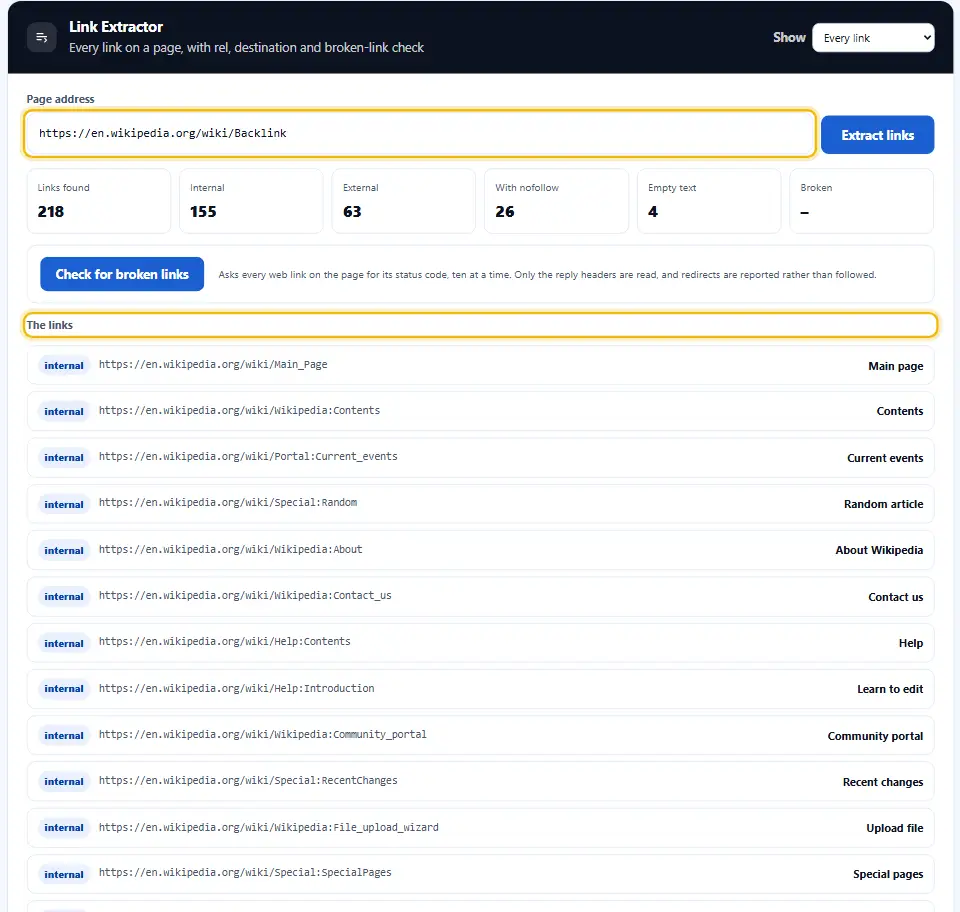Click the Help:Contents URL

pyautogui.click(x=225, y=641)
